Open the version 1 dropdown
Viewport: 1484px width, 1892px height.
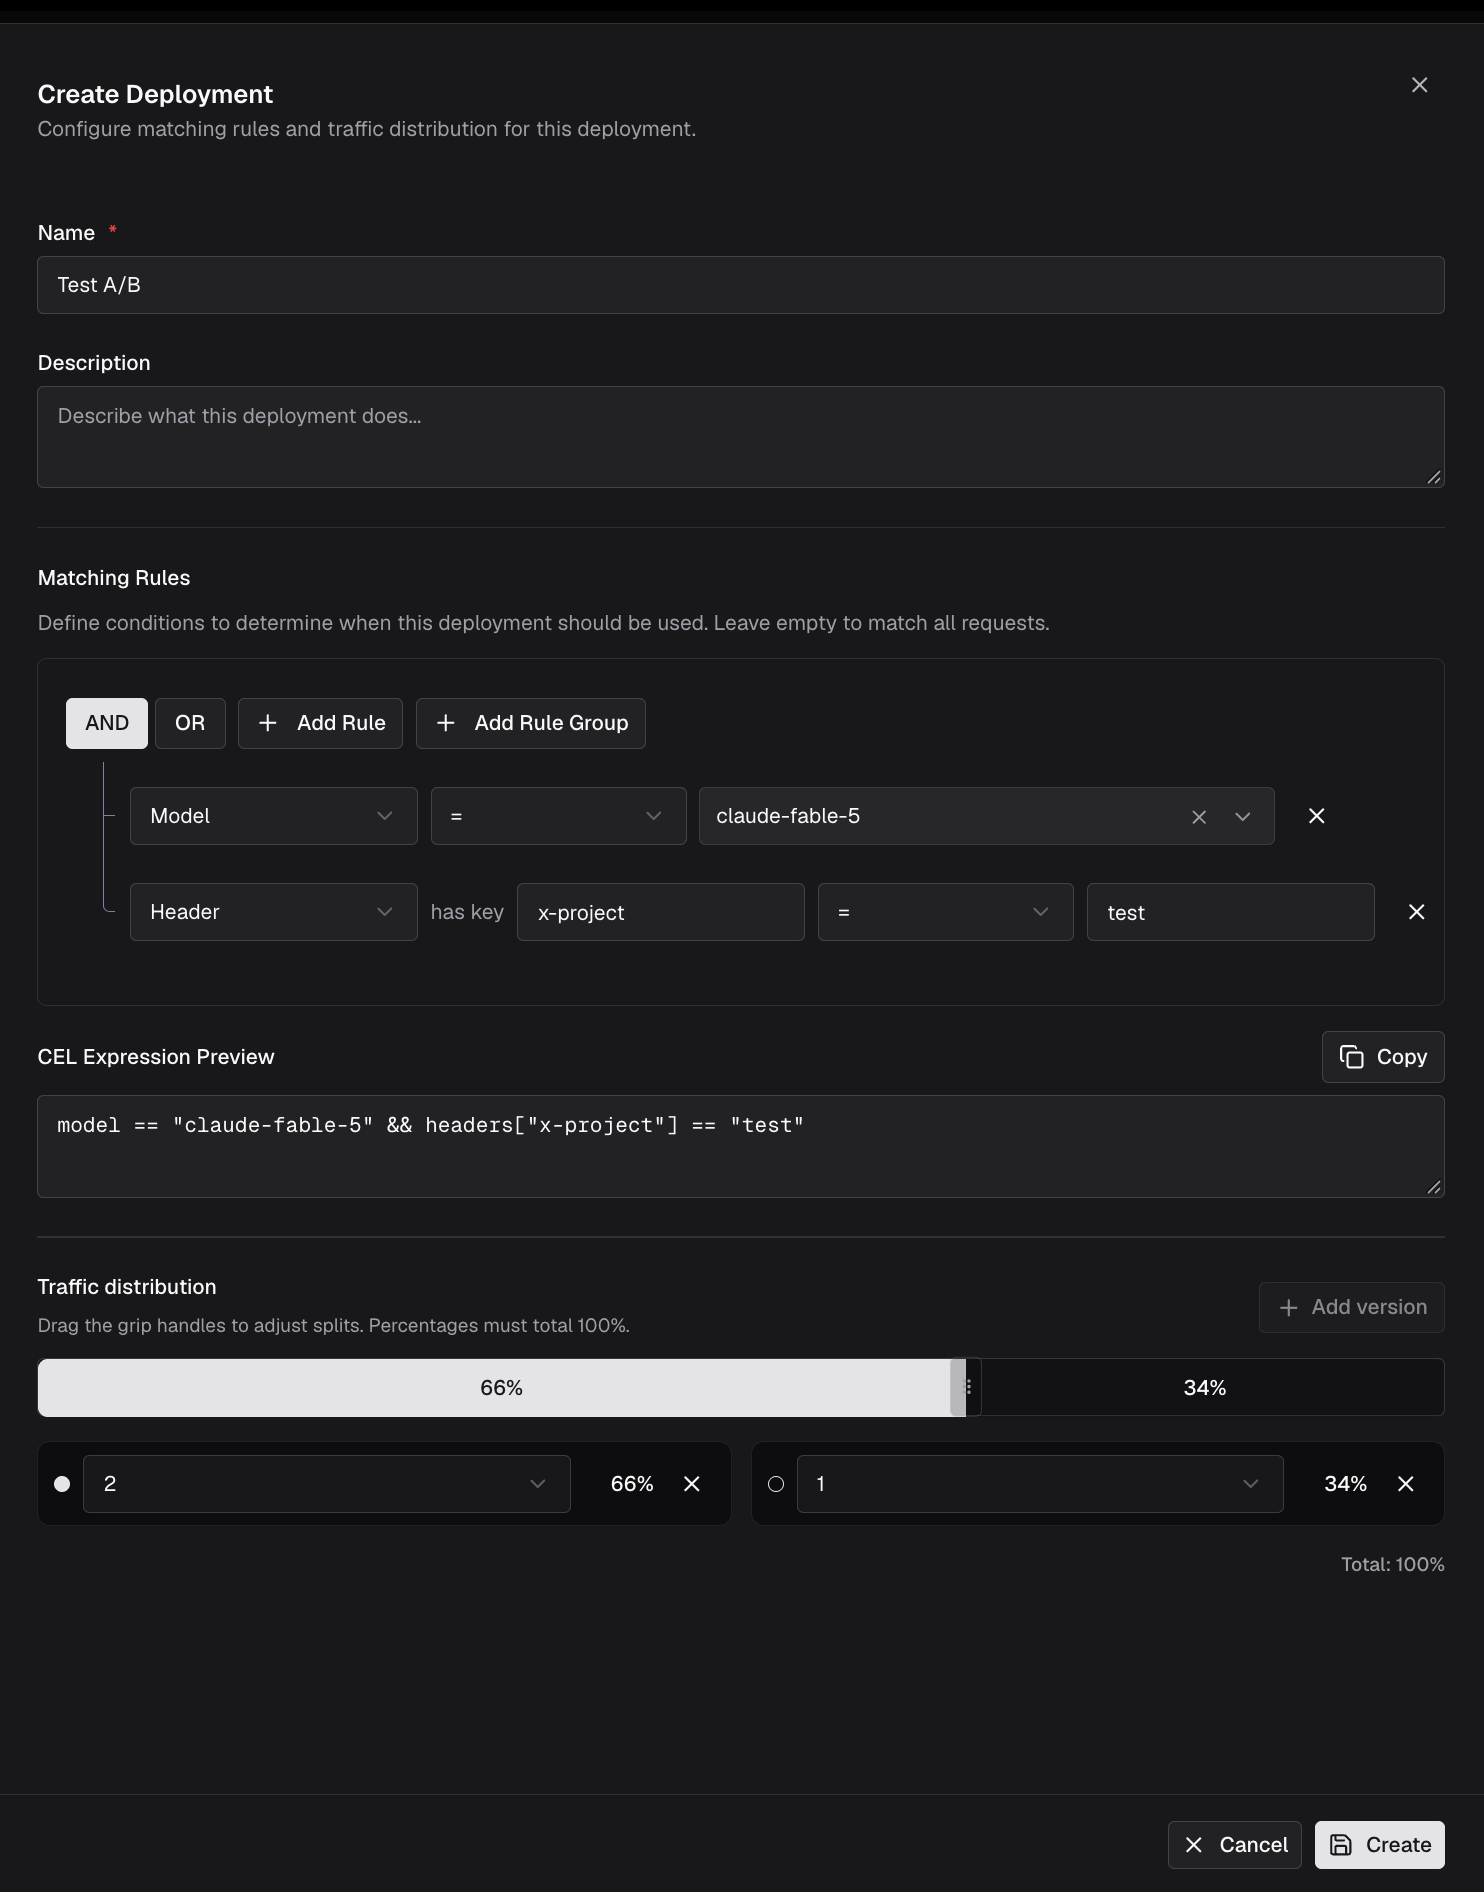tap(1040, 1484)
